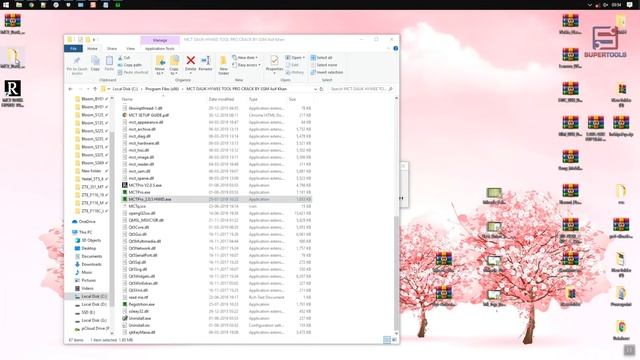Open the File ribbon tab
This screenshot has height=360, width=640.
coord(73,48)
